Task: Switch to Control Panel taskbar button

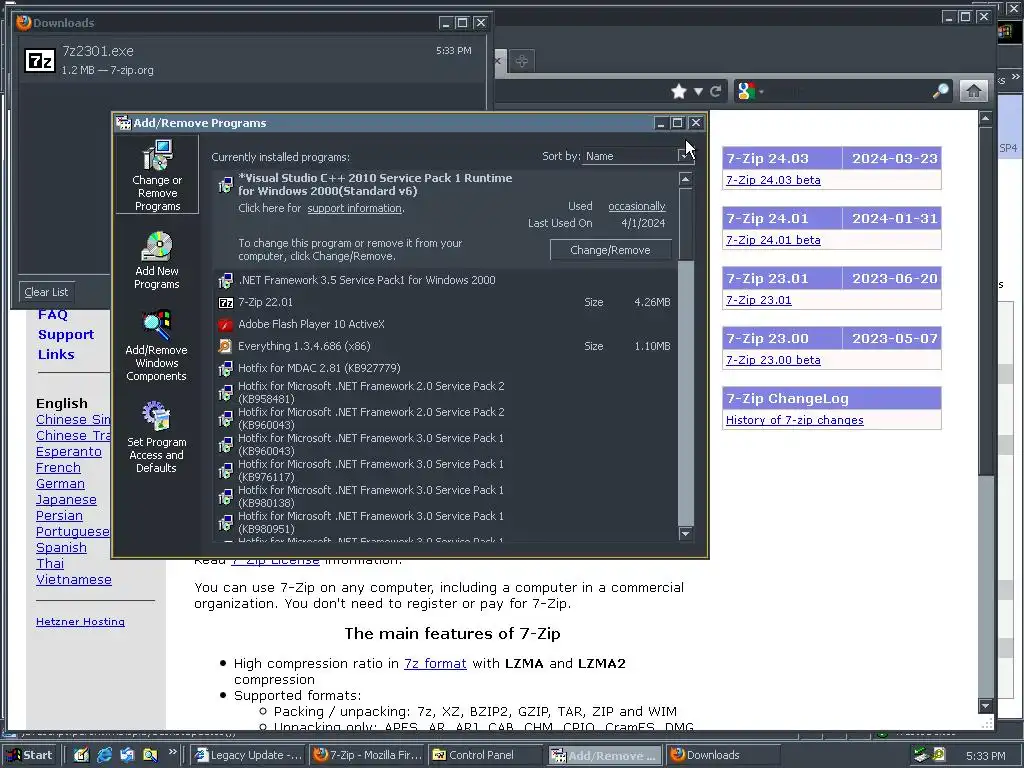Action: 485,755
